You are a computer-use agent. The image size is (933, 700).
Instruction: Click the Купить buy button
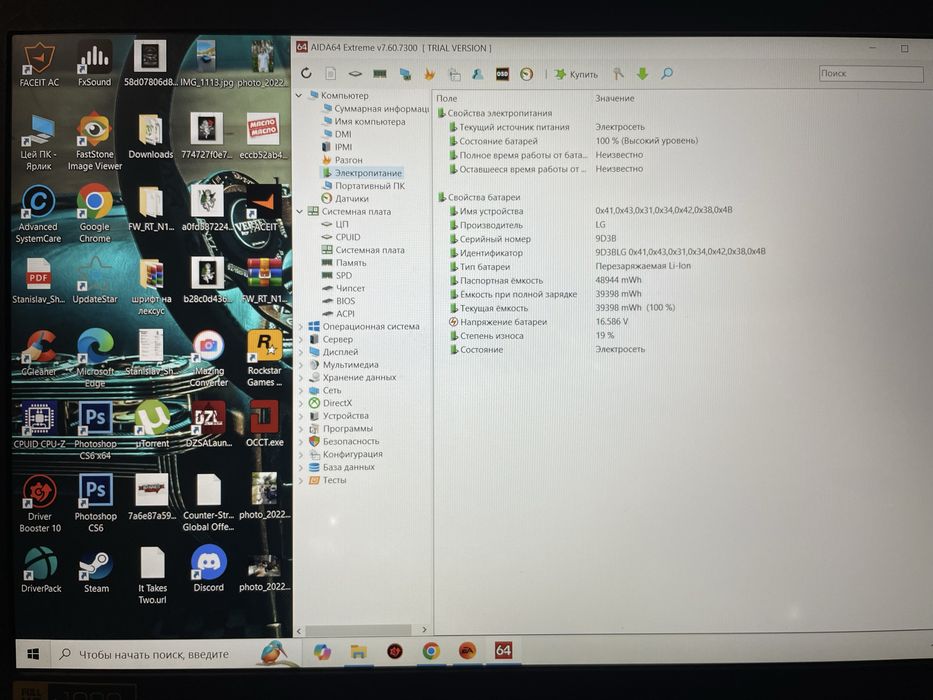pos(576,74)
